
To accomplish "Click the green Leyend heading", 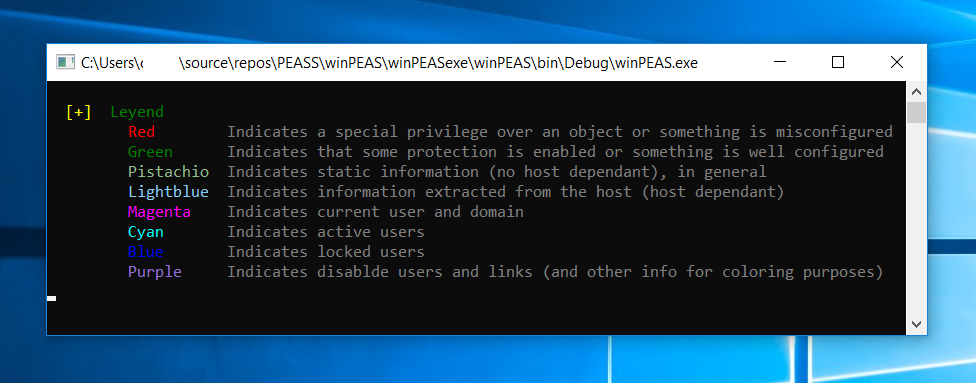I will tap(137, 113).
